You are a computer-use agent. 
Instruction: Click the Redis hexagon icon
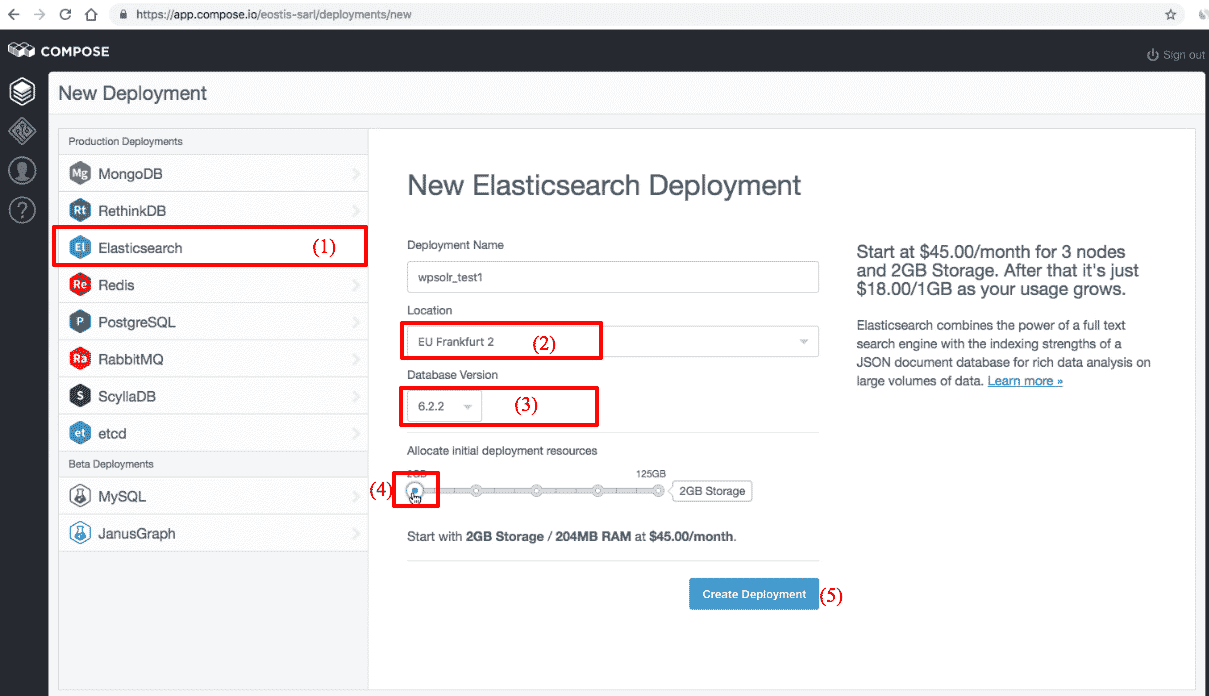click(80, 285)
